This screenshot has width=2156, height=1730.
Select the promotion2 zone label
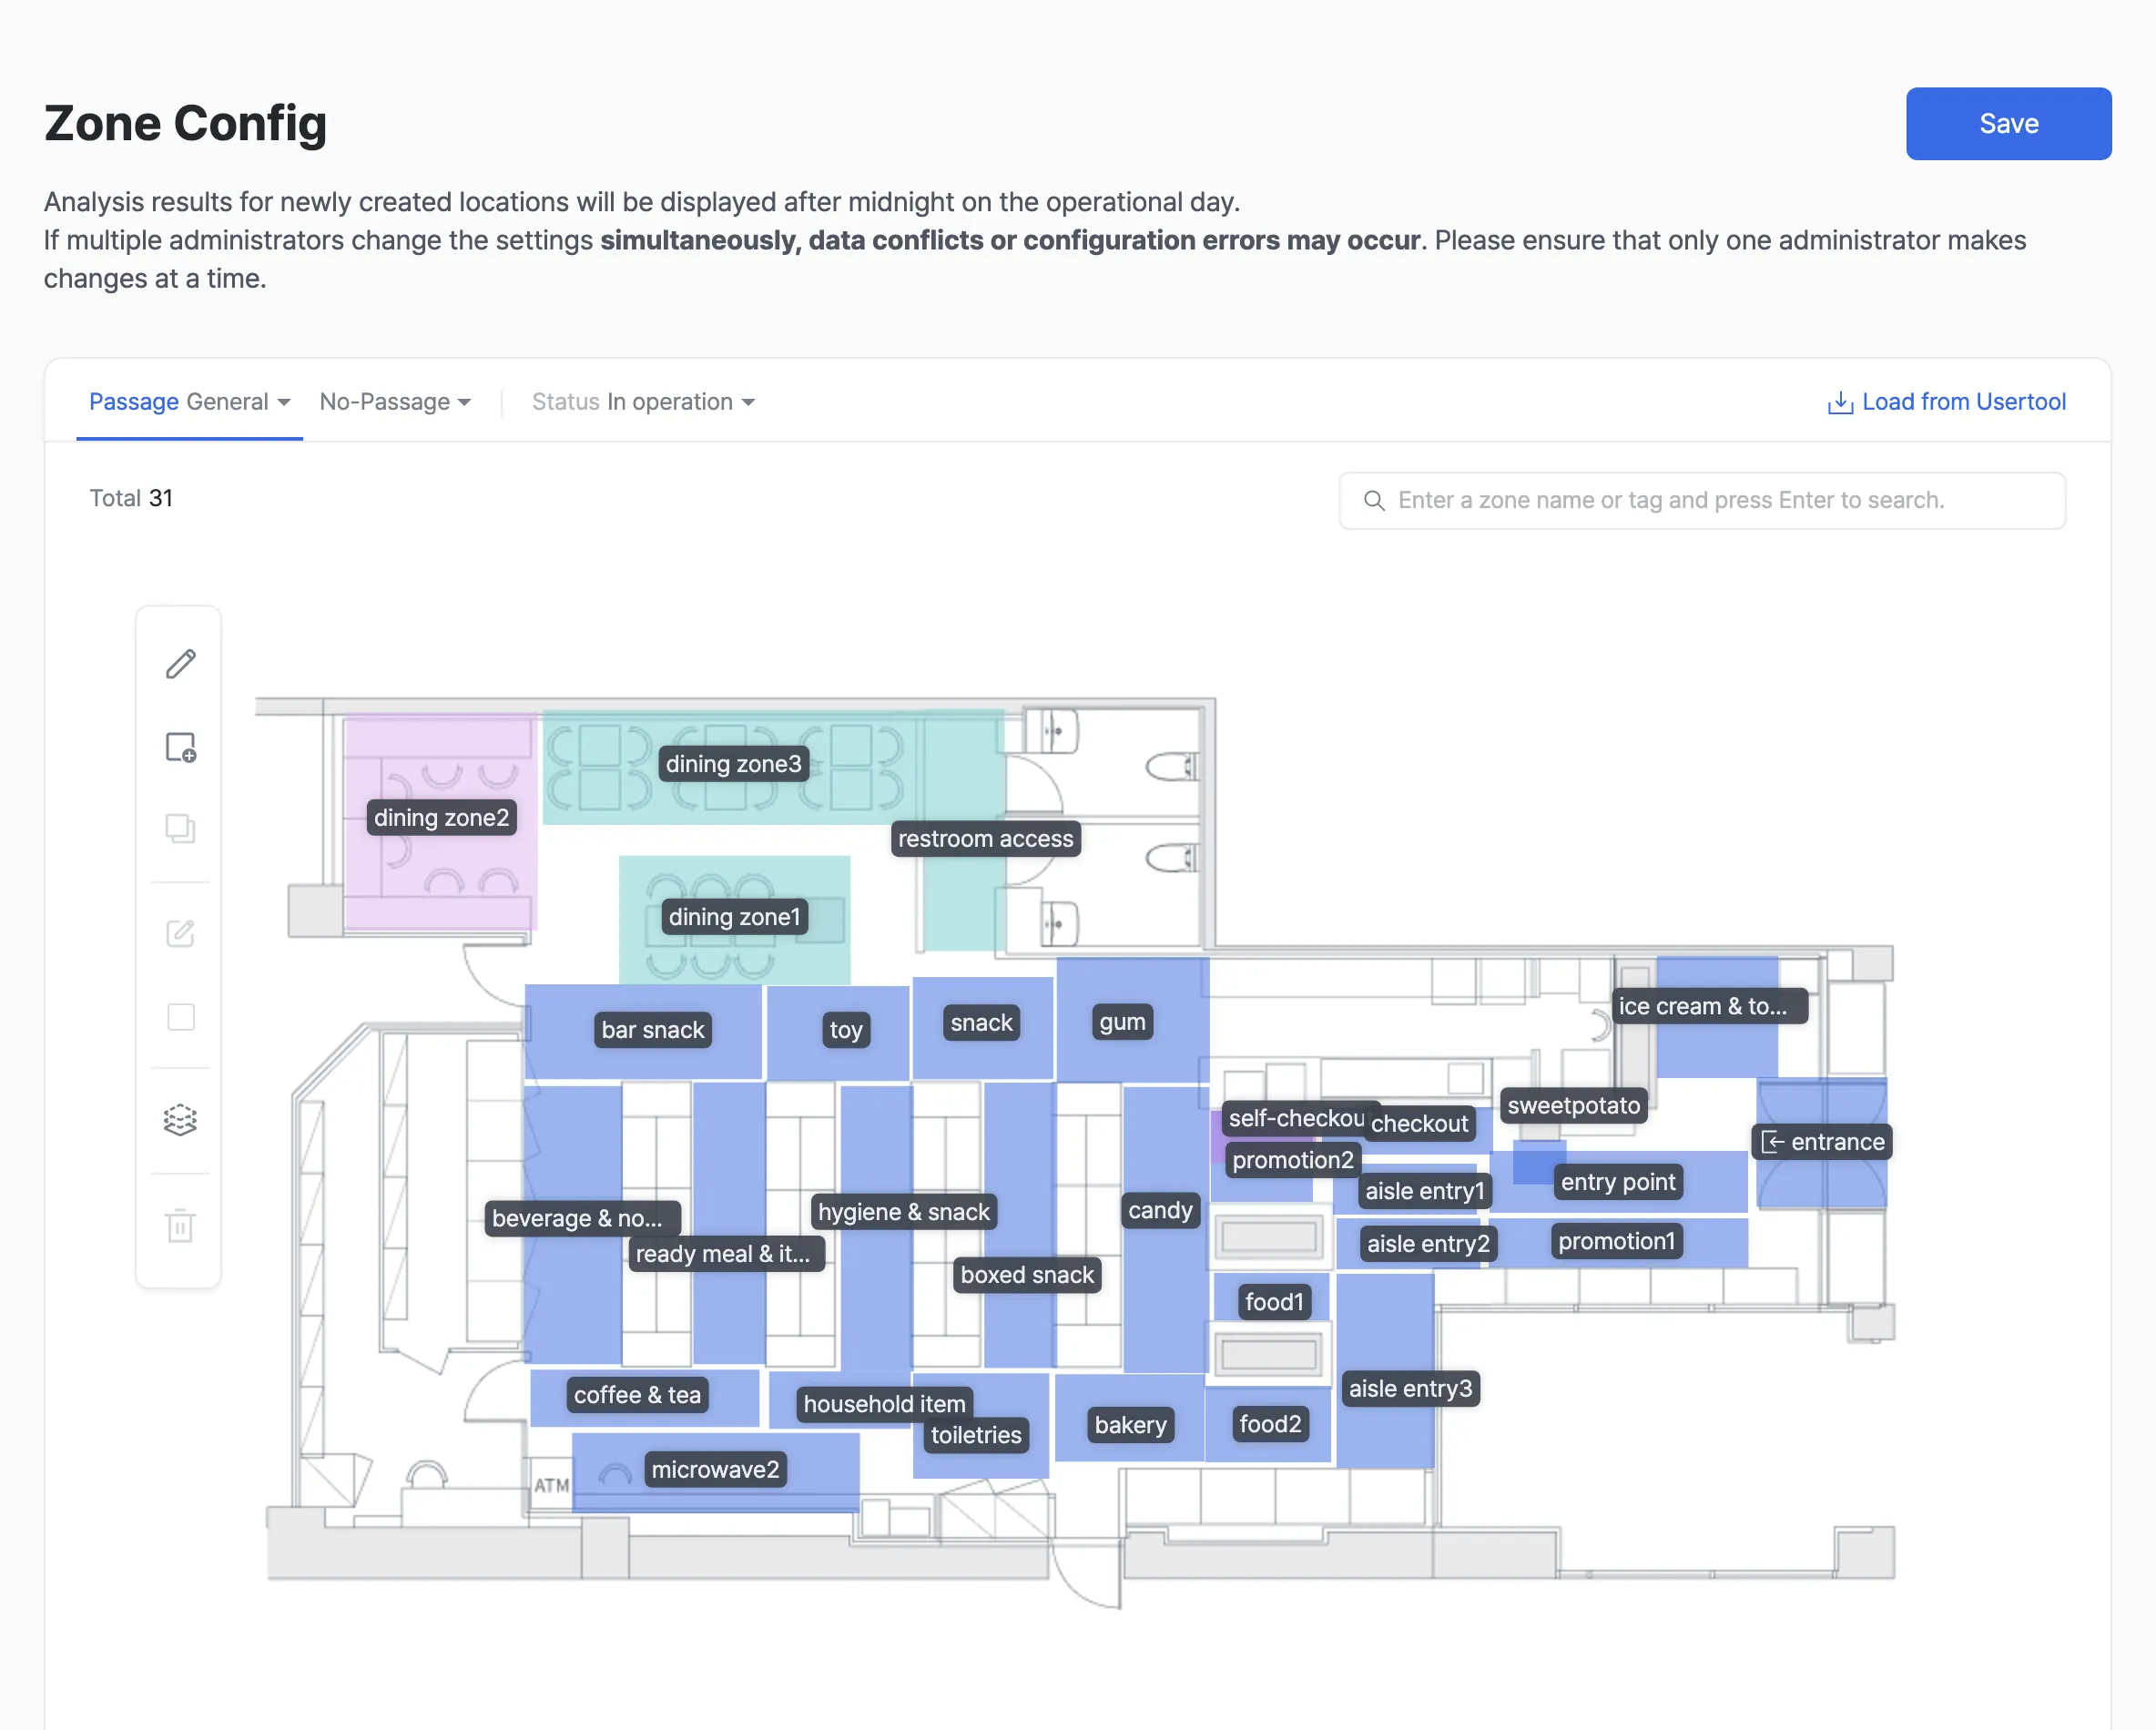pos(1292,1160)
